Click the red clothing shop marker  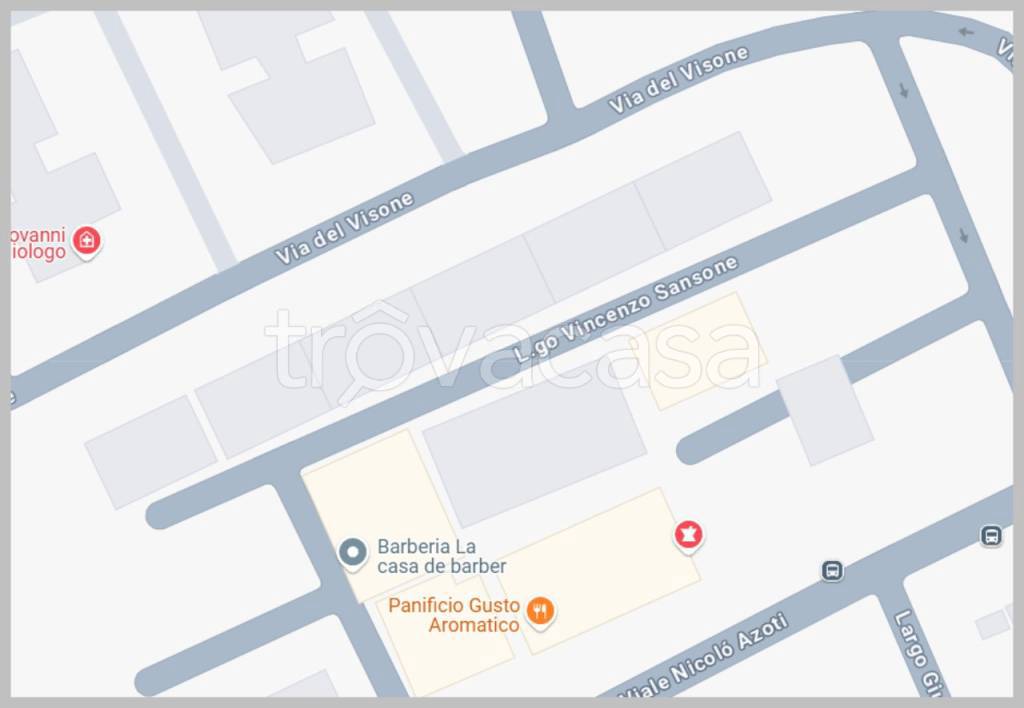[x=688, y=536]
